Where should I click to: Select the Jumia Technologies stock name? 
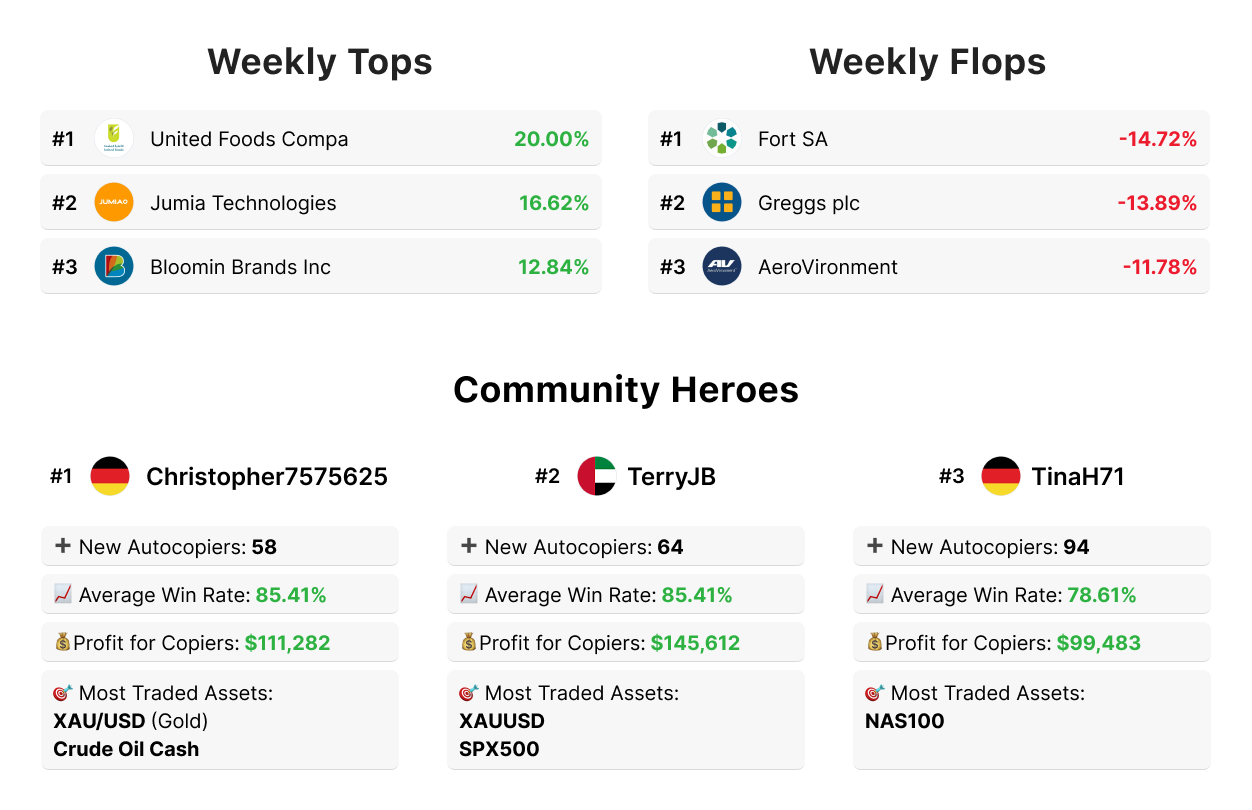click(x=243, y=203)
